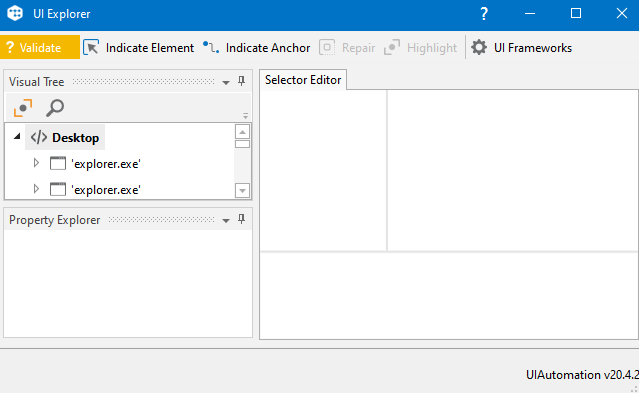
Task: Click the Repair toolbar icon
Action: pos(327,47)
